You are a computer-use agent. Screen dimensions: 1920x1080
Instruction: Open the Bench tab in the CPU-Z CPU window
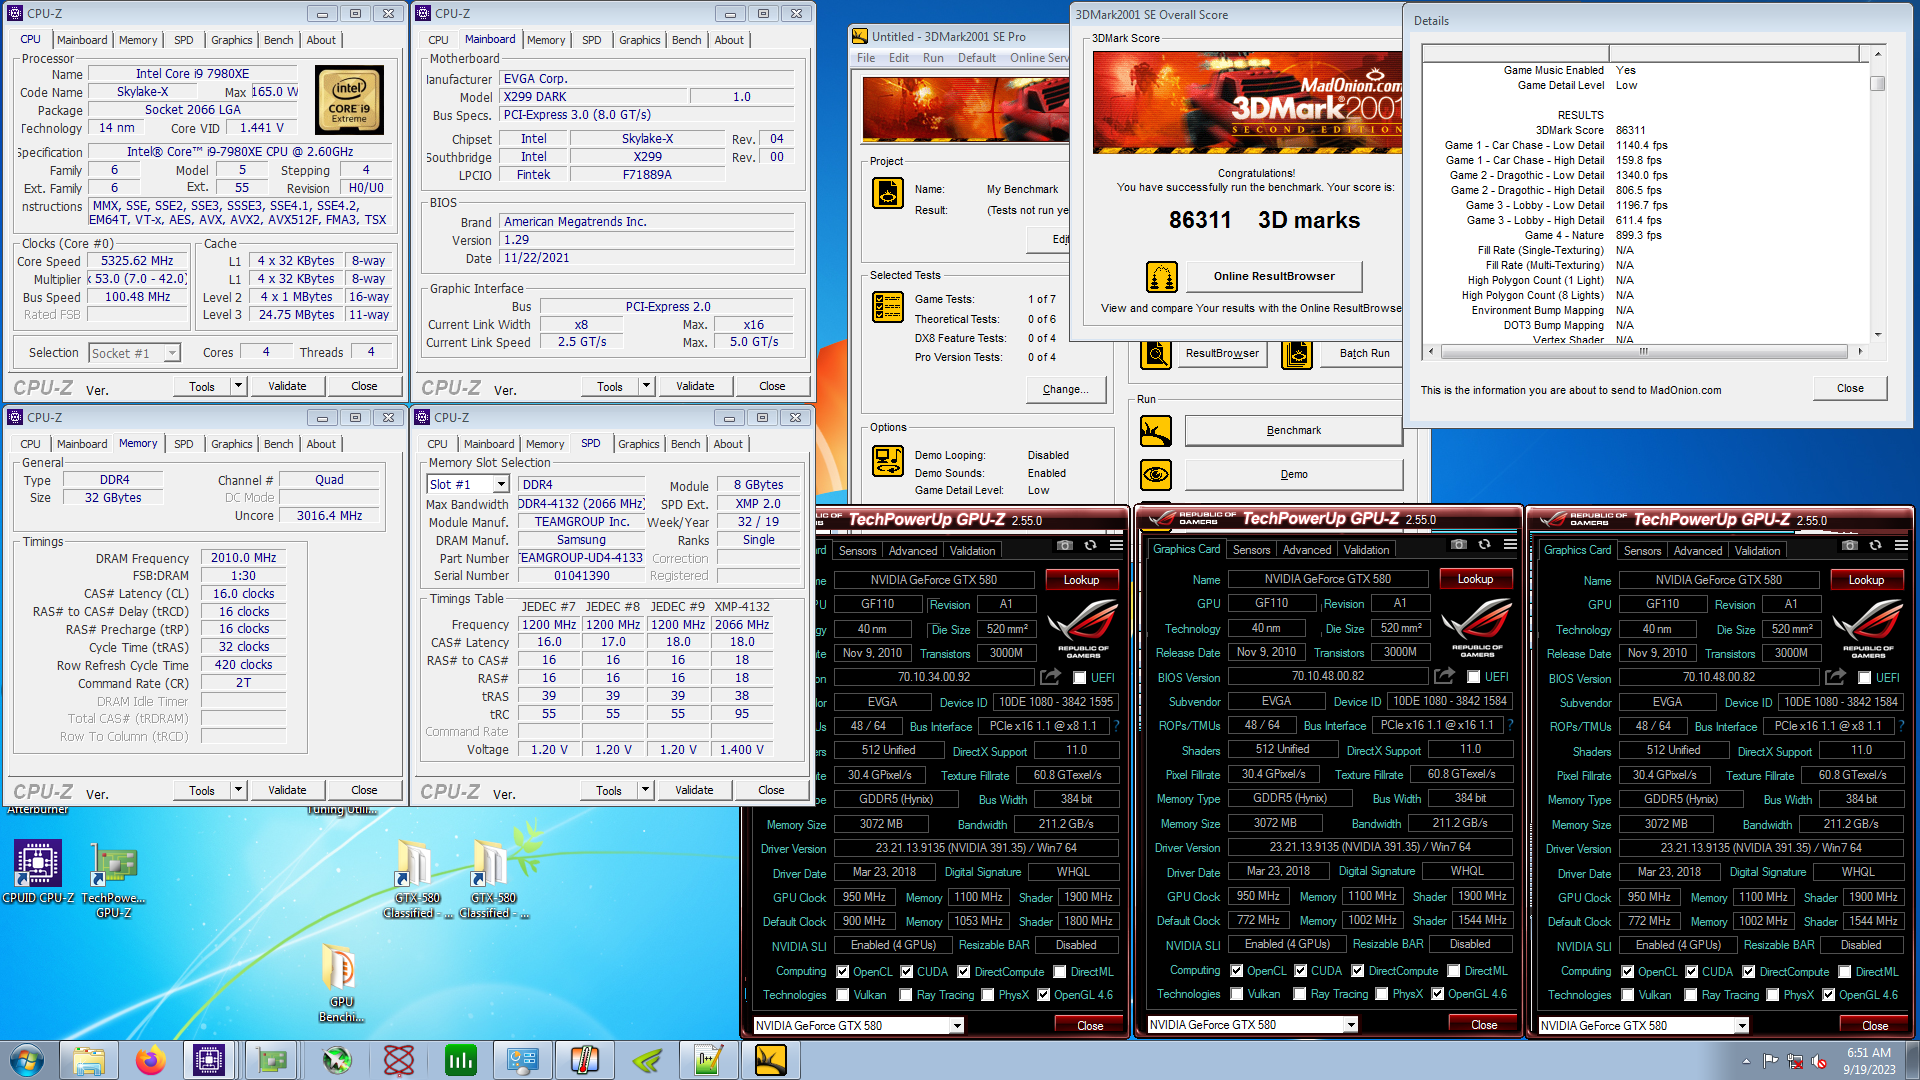tap(278, 40)
